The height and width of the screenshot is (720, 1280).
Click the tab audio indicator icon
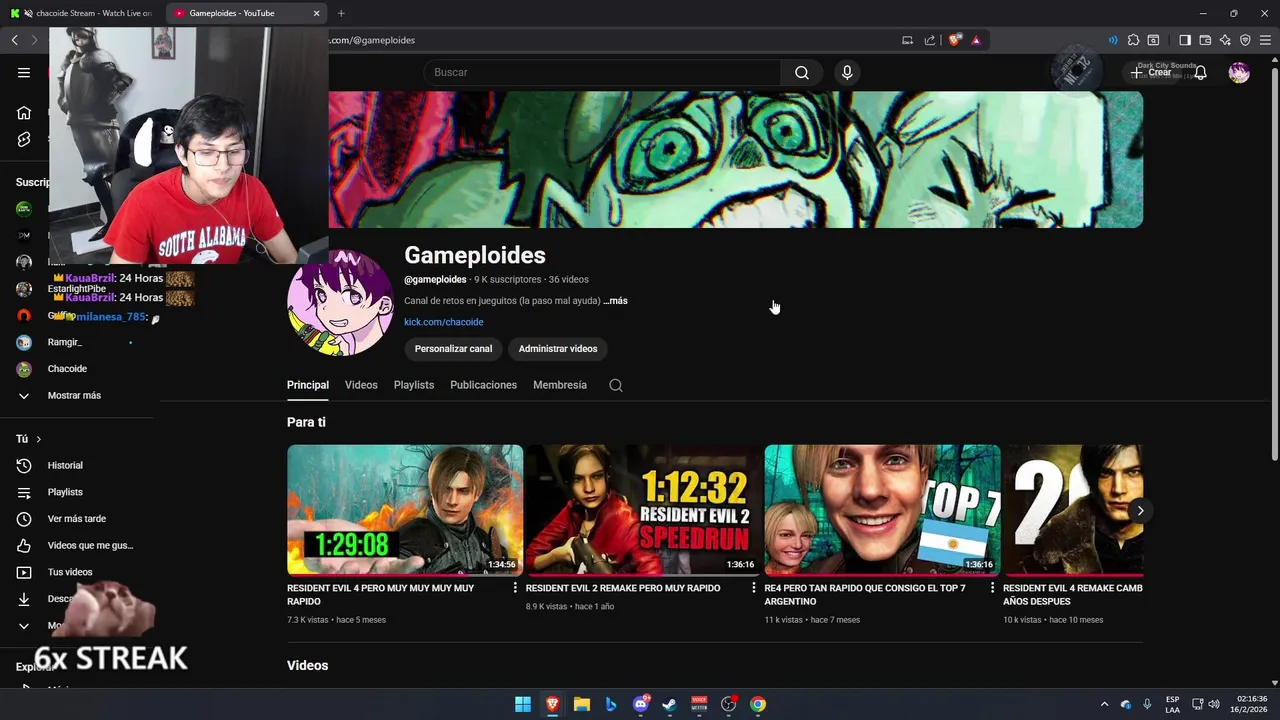pyautogui.click(x=1113, y=40)
